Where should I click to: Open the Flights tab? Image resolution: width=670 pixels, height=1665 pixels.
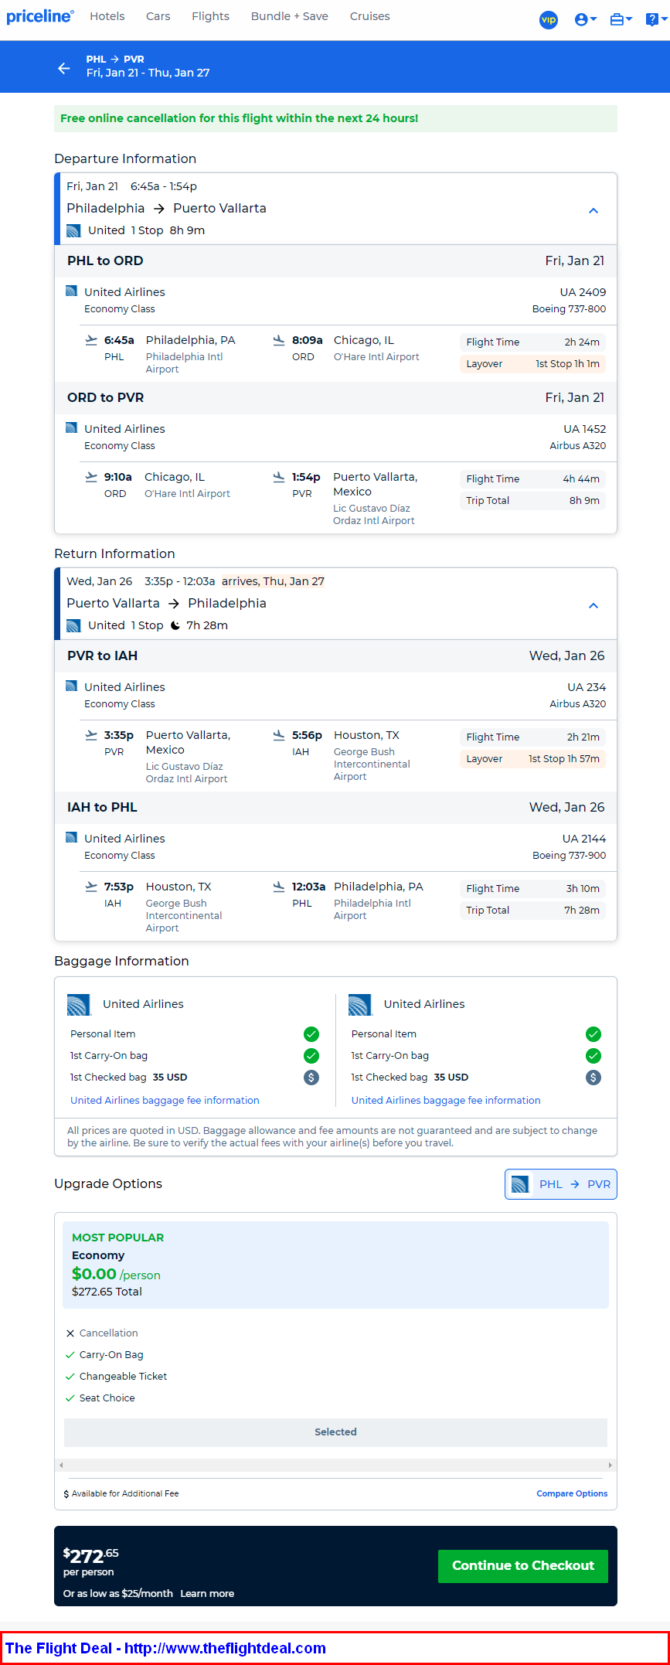tap(210, 16)
